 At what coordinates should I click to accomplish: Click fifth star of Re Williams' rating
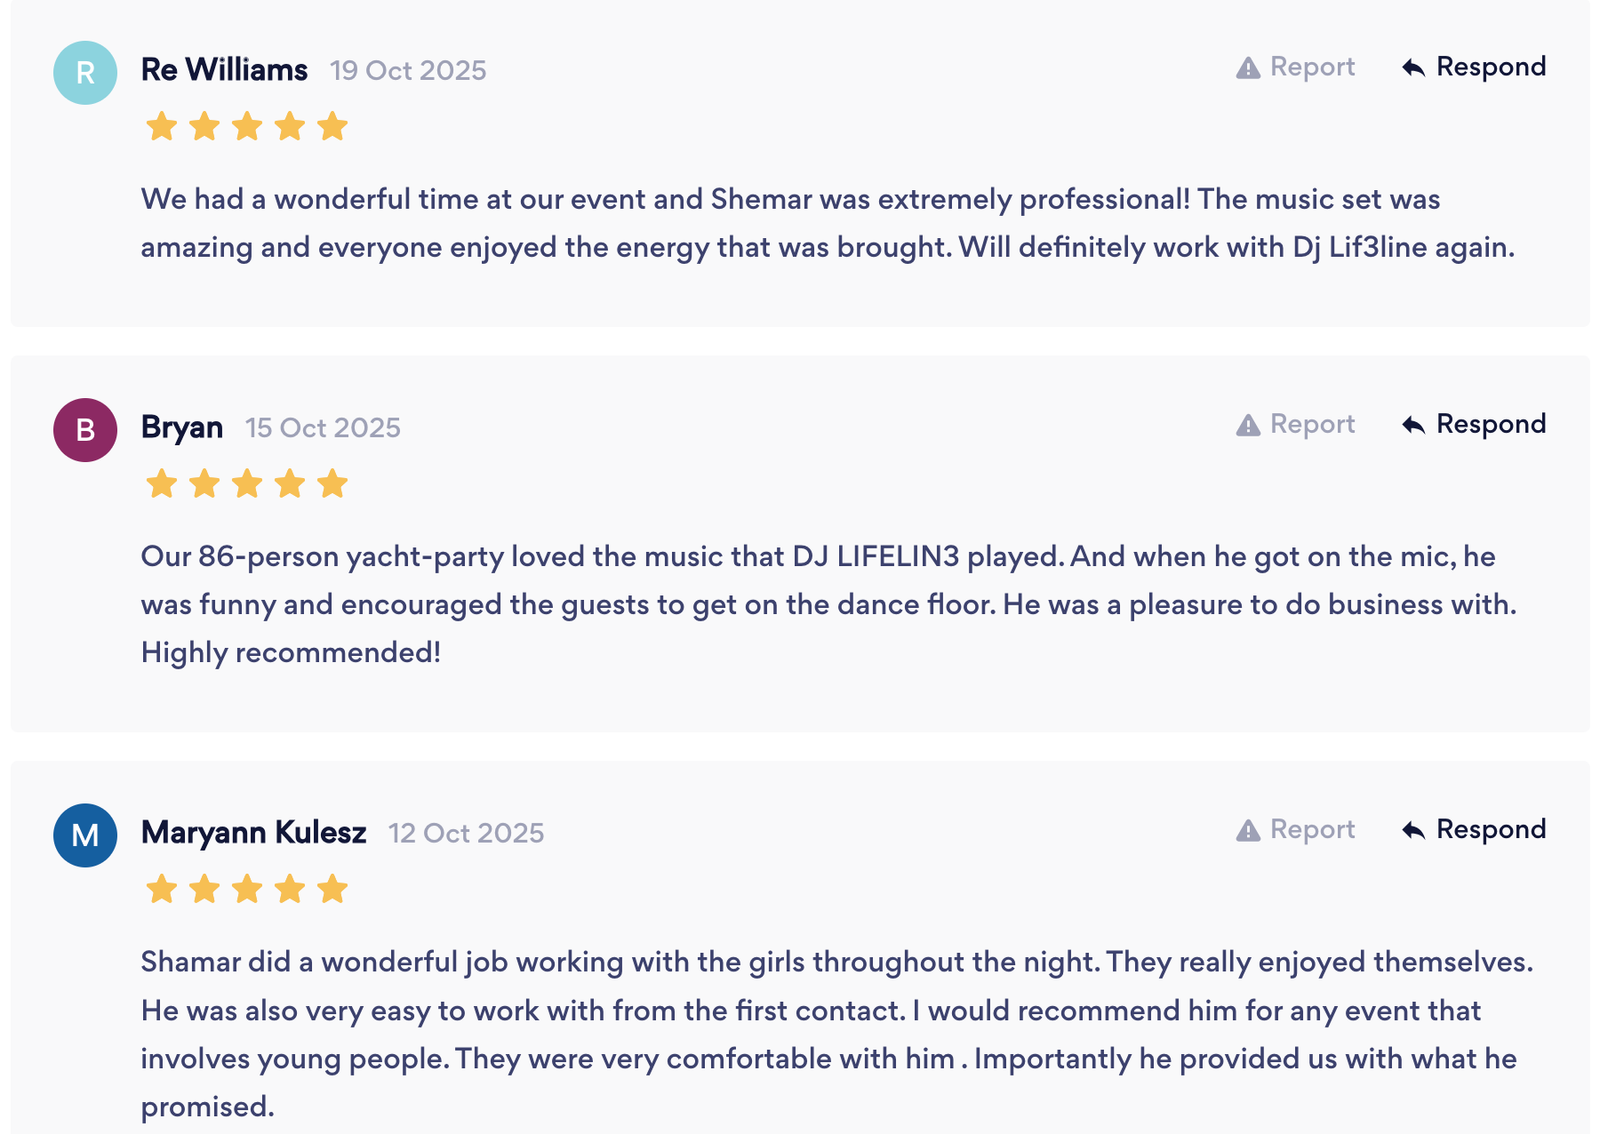[x=332, y=127]
